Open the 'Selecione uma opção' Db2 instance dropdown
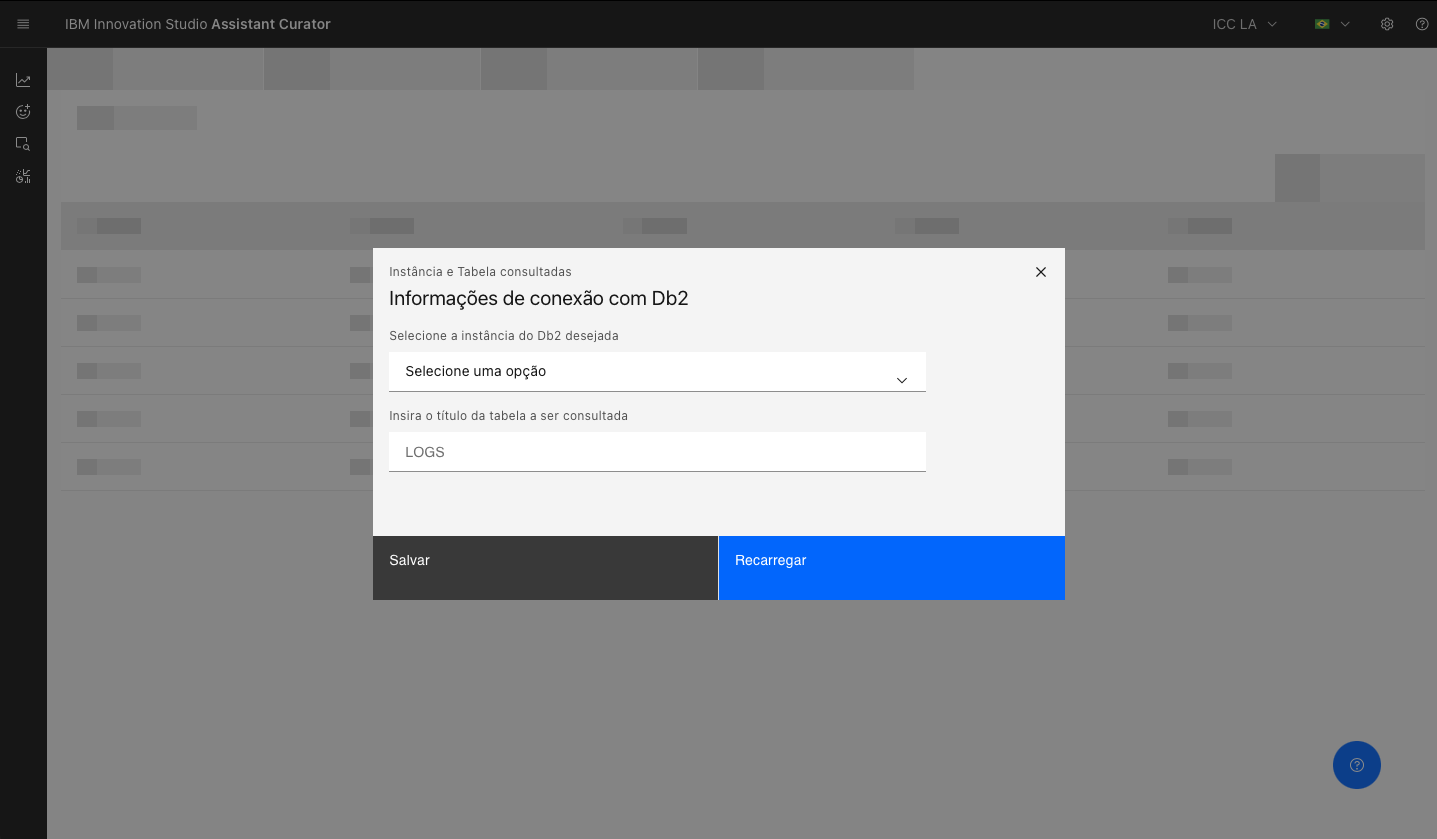 click(x=657, y=371)
